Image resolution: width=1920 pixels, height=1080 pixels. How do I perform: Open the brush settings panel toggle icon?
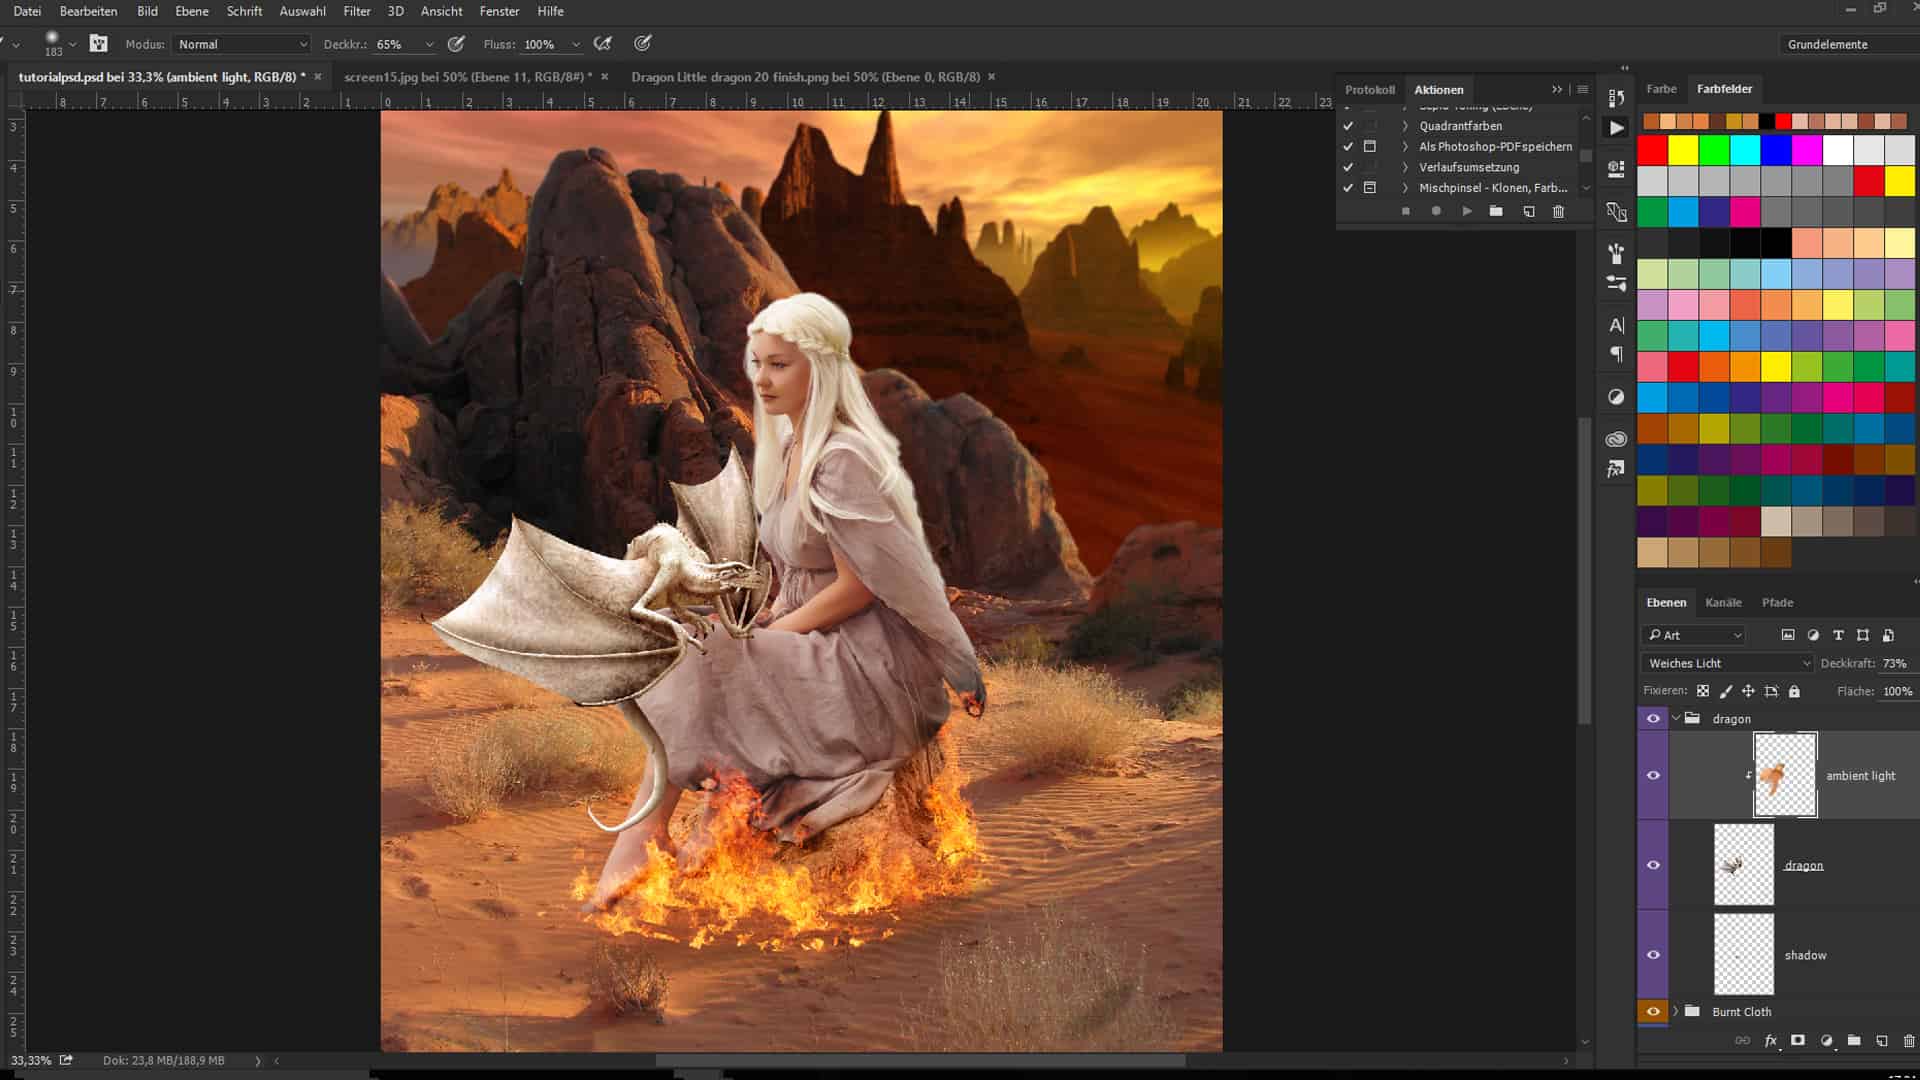coord(98,43)
